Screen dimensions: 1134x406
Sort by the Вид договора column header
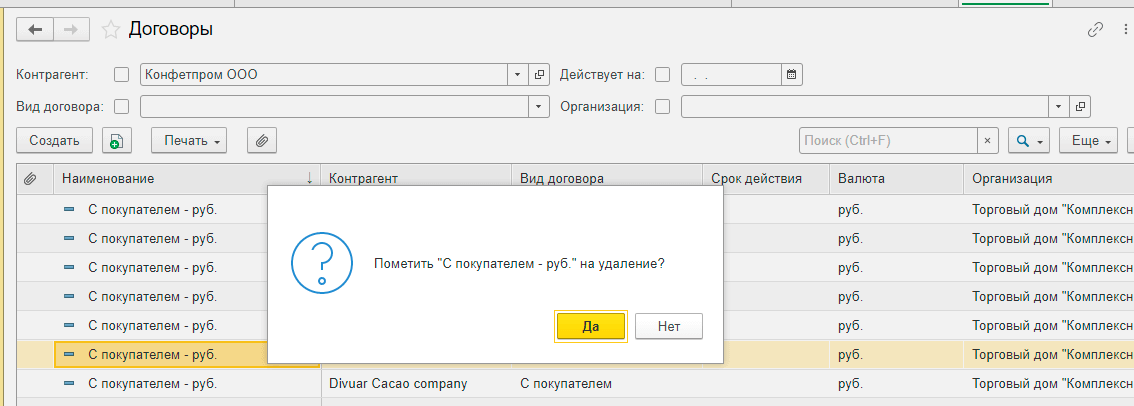pyautogui.click(x=607, y=179)
